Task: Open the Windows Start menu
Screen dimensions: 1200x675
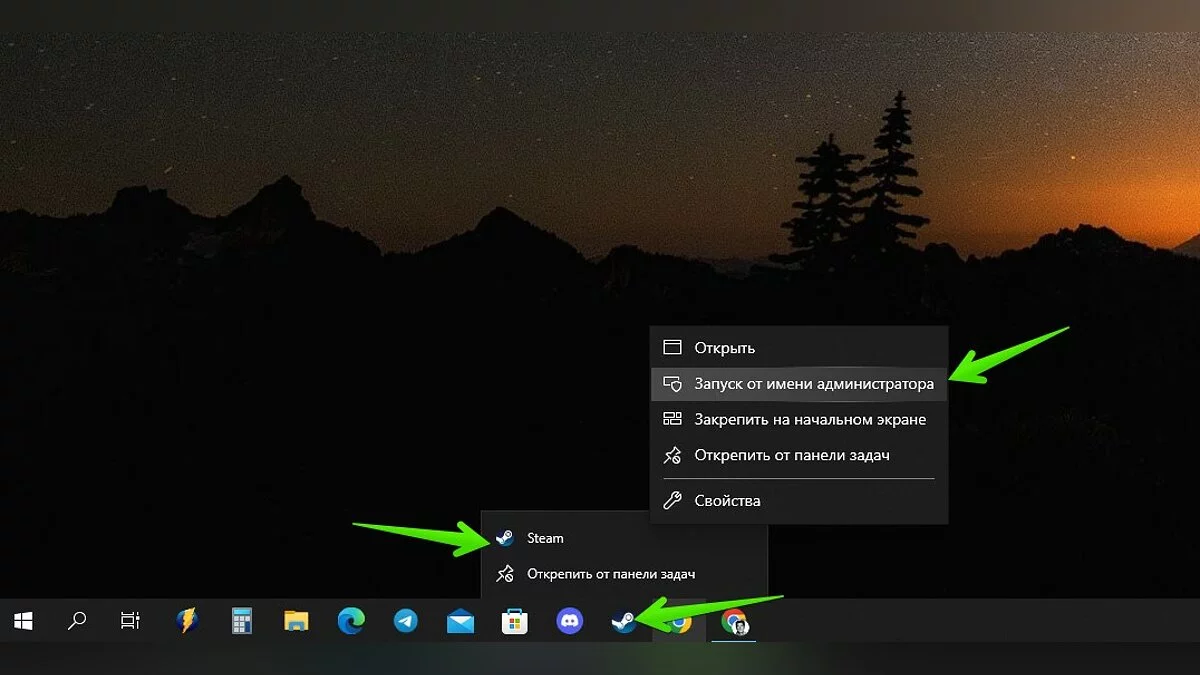Action: coord(24,621)
